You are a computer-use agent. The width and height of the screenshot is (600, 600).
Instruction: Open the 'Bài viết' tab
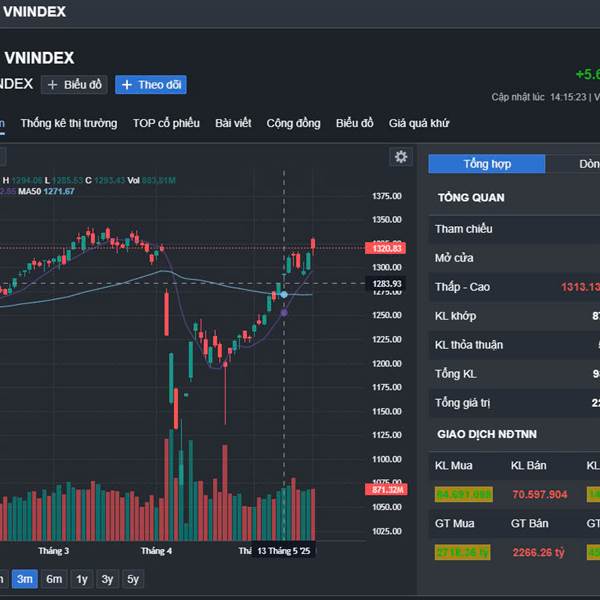coord(233,123)
